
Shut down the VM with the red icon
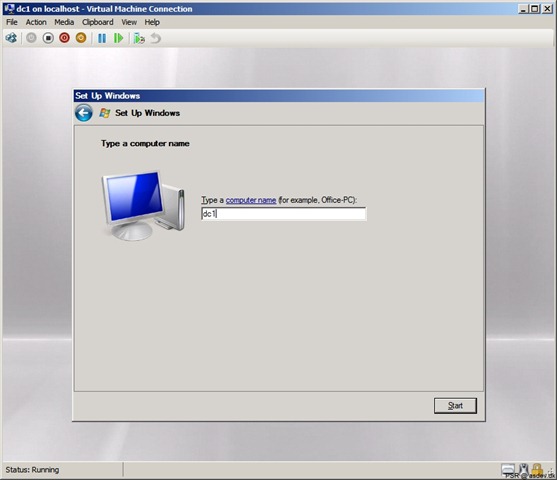[64, 38]
